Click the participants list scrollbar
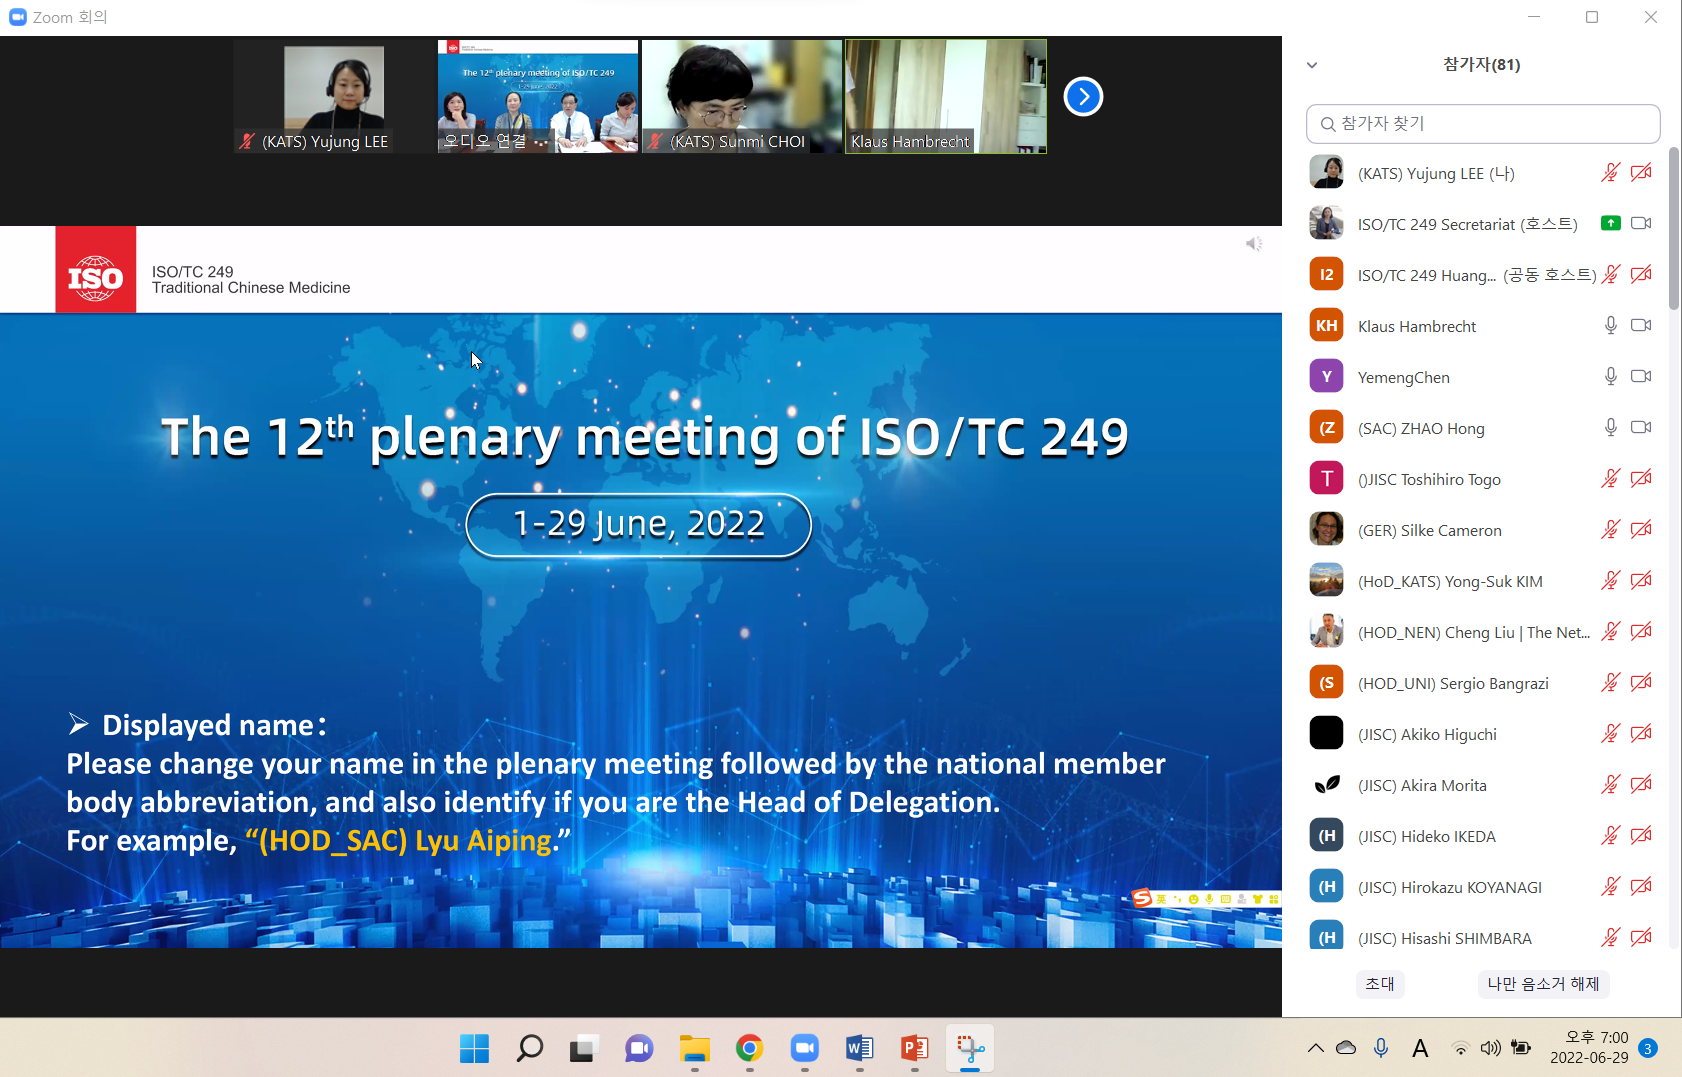The image size is (1682, 1077). (1673, 230)
